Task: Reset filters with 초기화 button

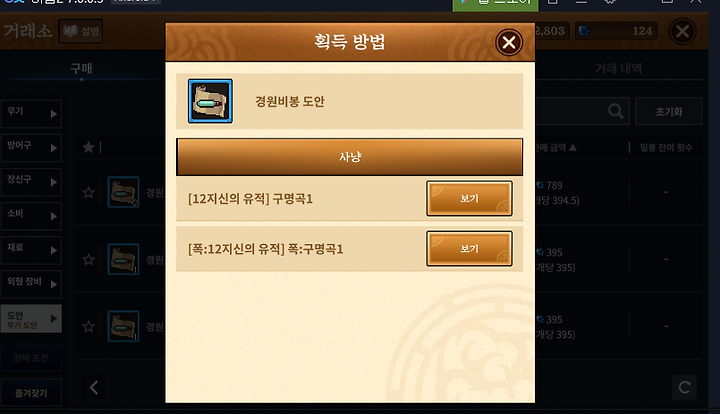Action: pyautogui.click(x=669, y=111)
